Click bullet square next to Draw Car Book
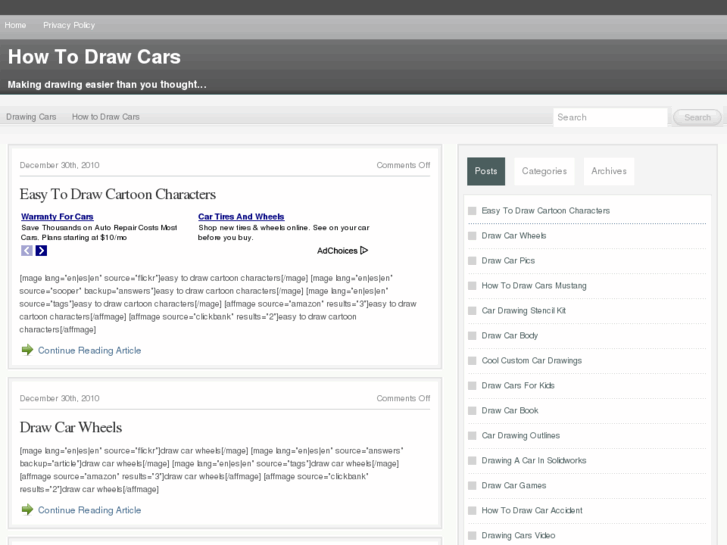This screenshot has height=545, width=727. (472, 410)
